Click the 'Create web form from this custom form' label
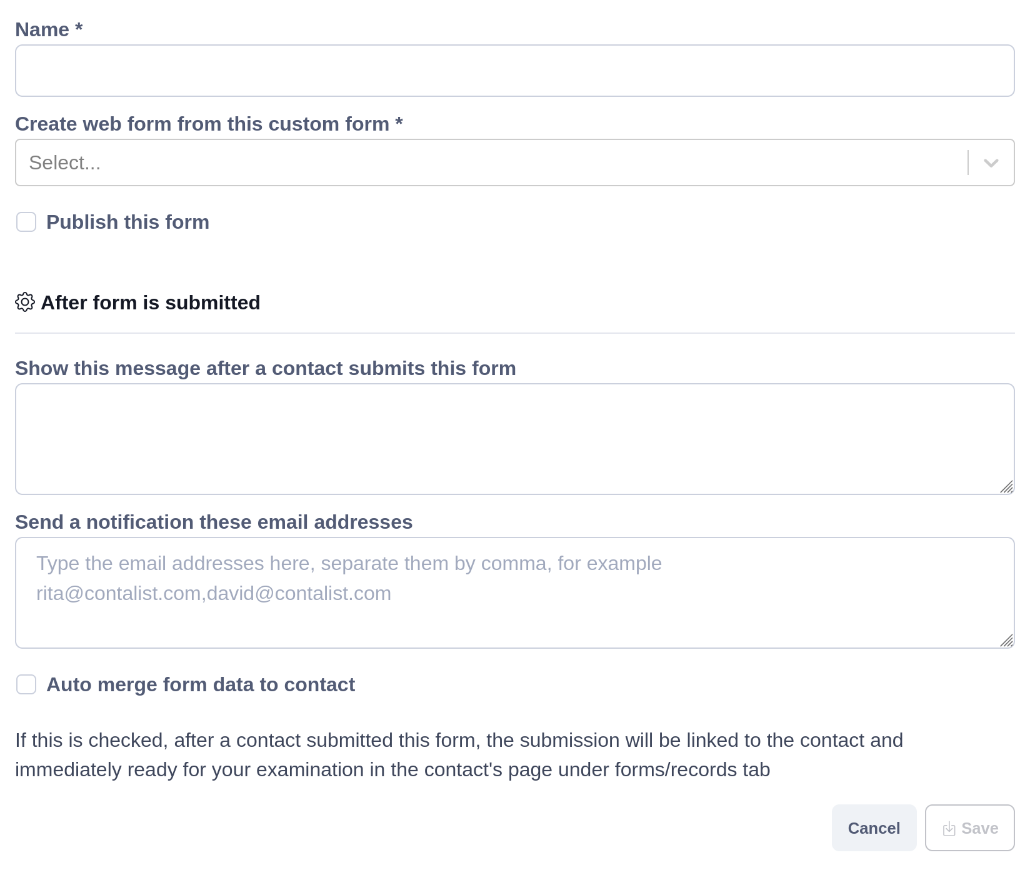The width and height of the screenshot is (1030, 870). tap(208, 124)
